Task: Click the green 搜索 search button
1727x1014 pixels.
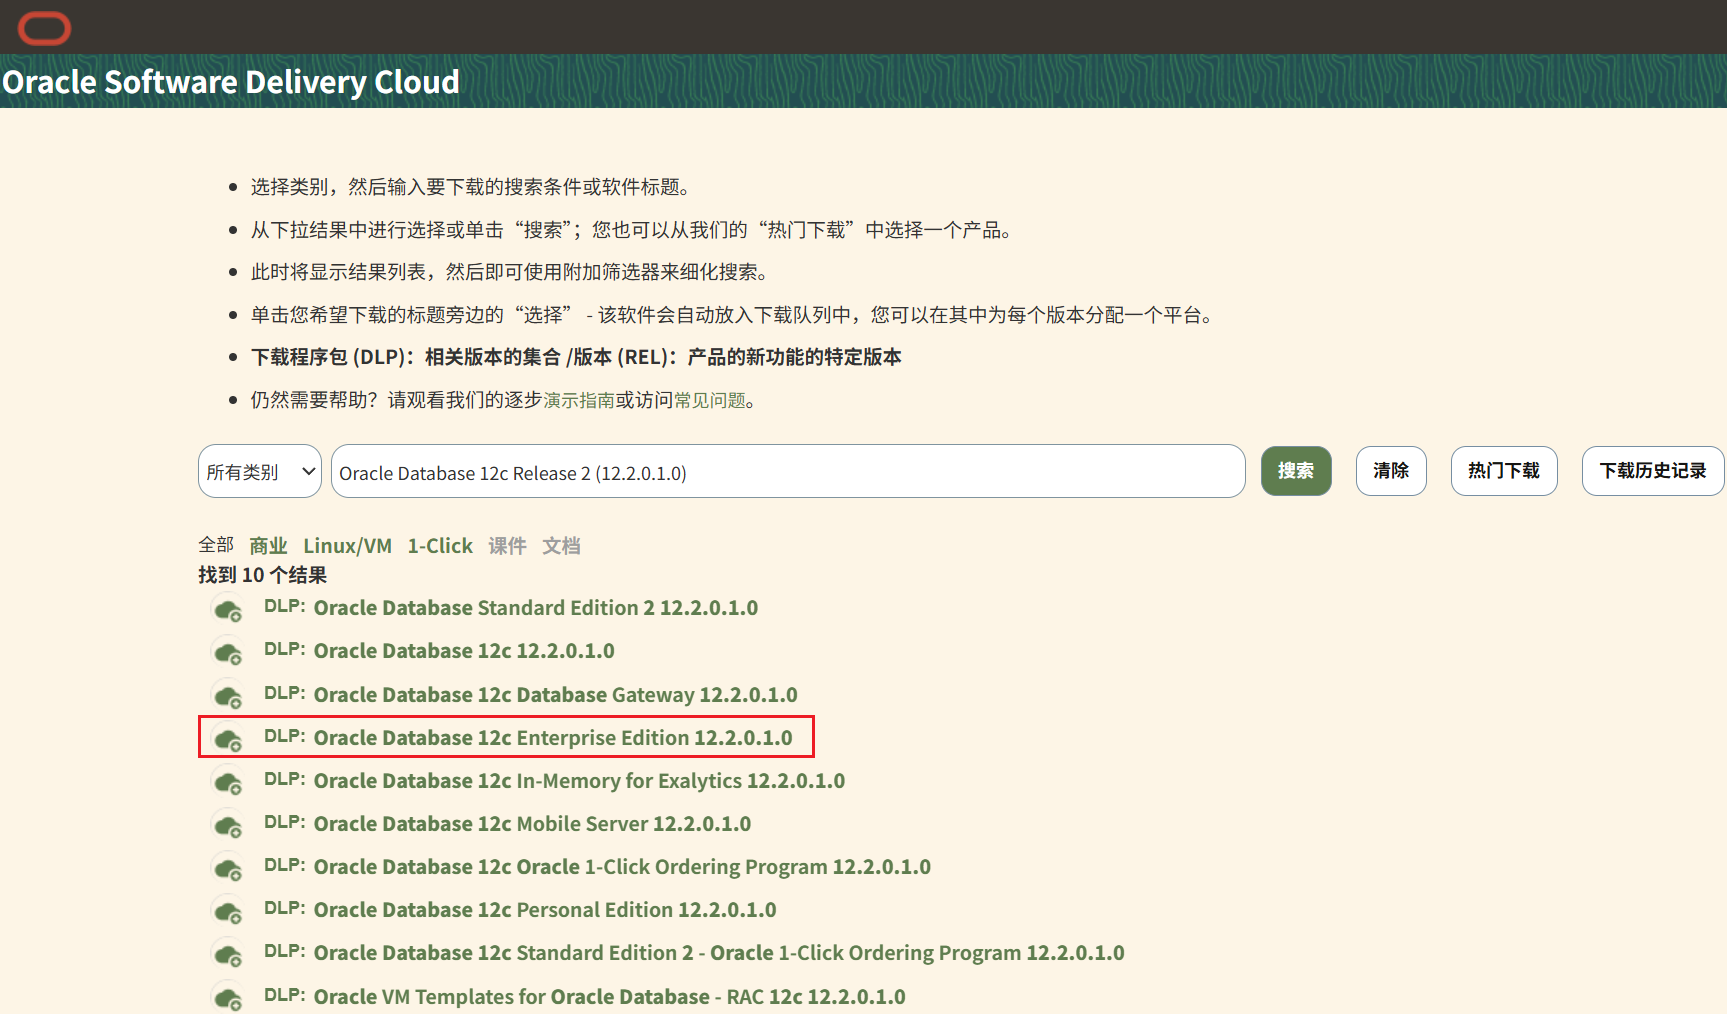Action: click(1296, 471)
